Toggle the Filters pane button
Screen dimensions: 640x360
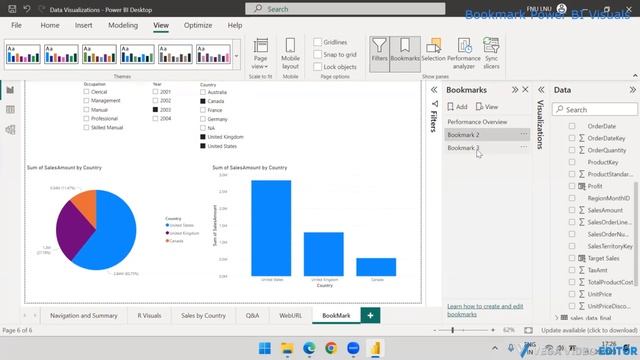379,54
